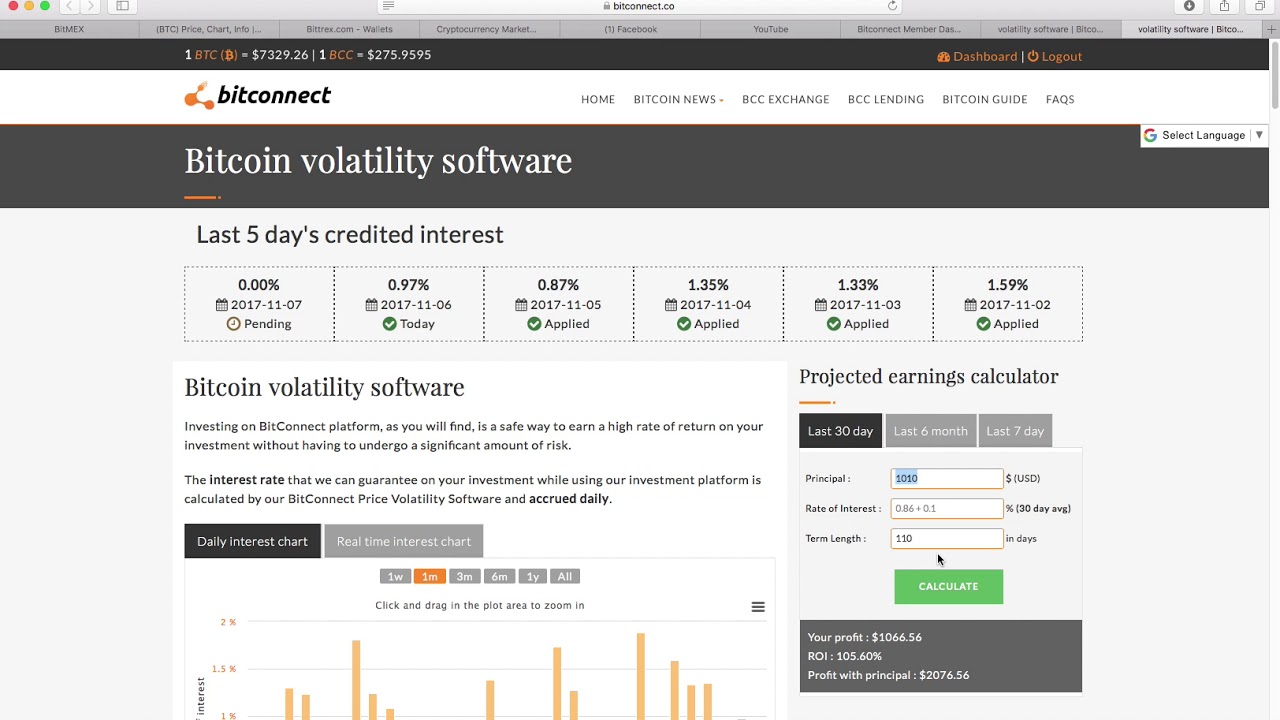Switch to the Cryptocurrency Market browser tab
The width and height of the screenshot is (1280, 720).
pyautogui.click(x=487, y=29)
